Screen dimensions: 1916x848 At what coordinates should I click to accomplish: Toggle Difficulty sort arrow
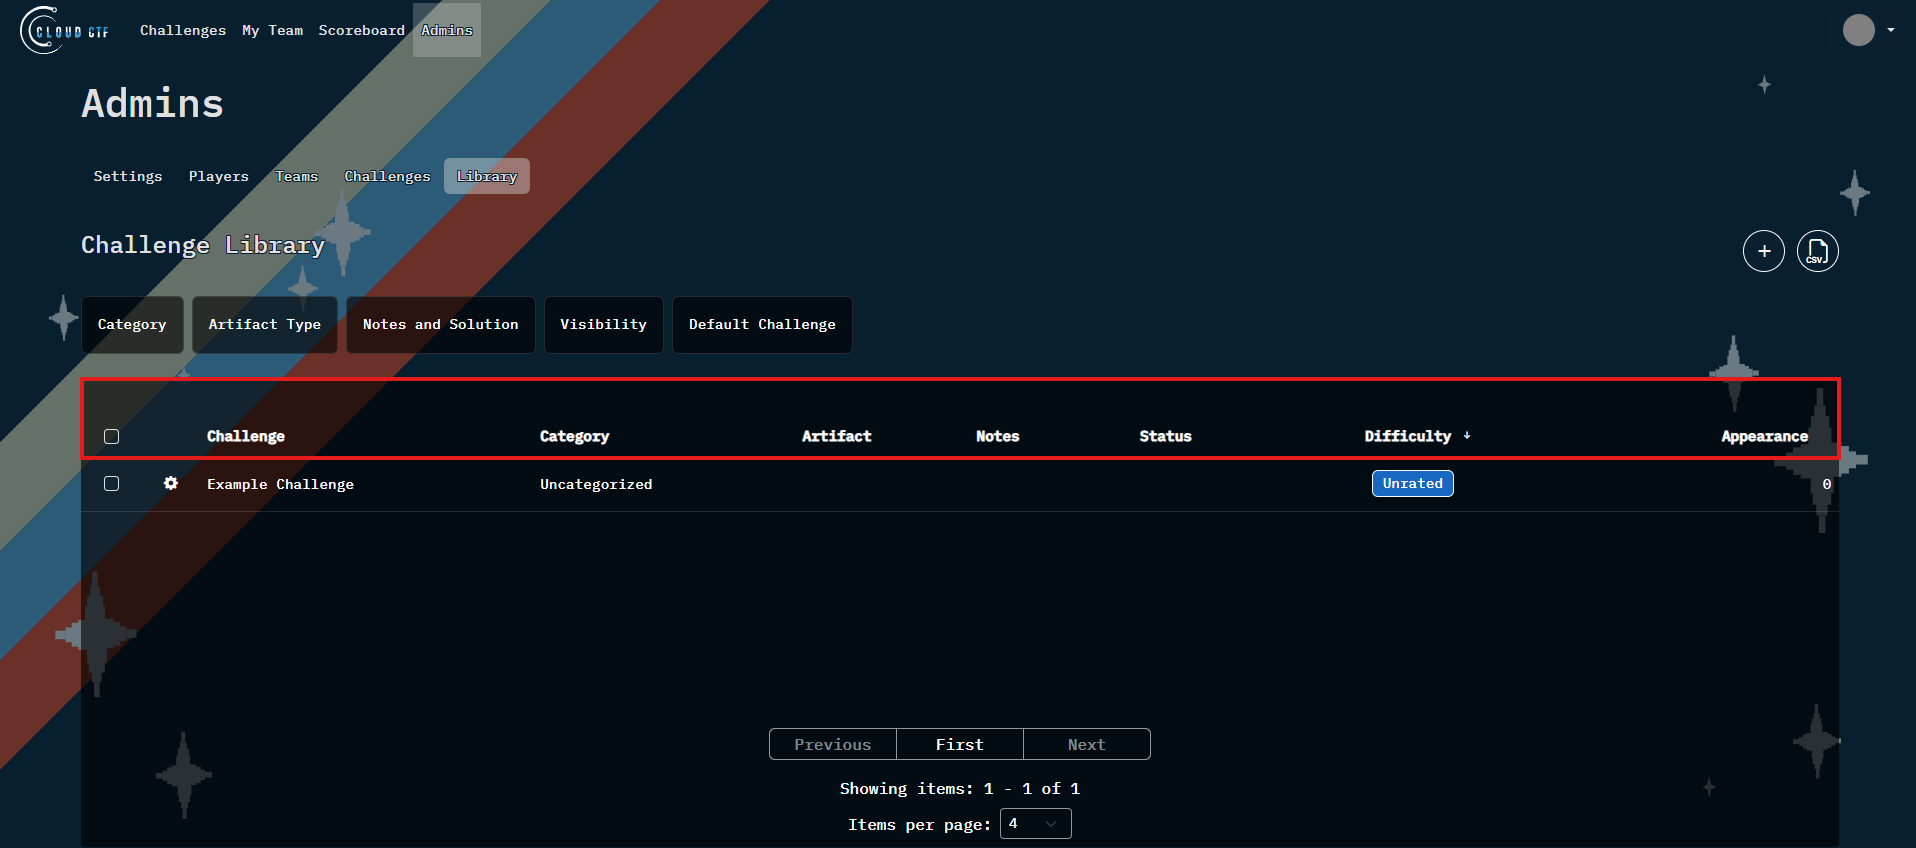click(1467, 435)
